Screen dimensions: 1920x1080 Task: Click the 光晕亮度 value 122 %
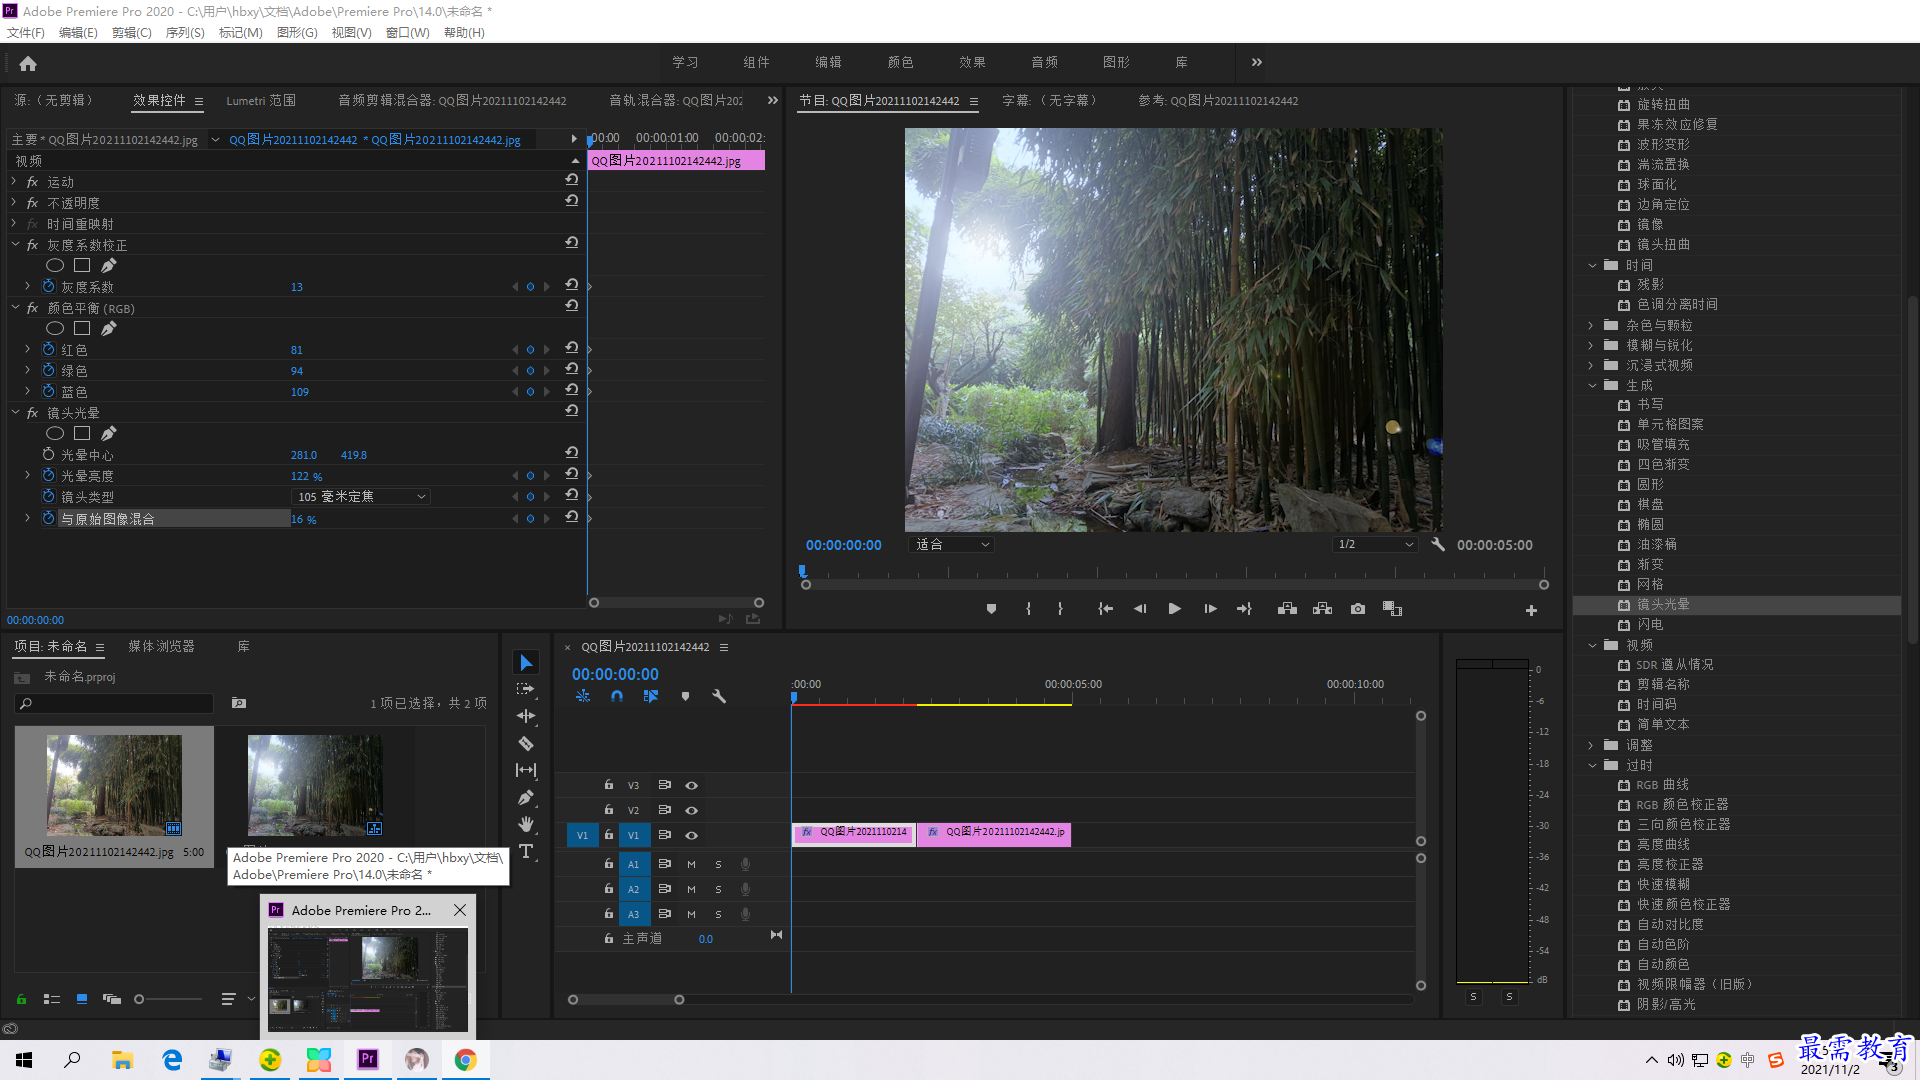click(x=306, y=477)
